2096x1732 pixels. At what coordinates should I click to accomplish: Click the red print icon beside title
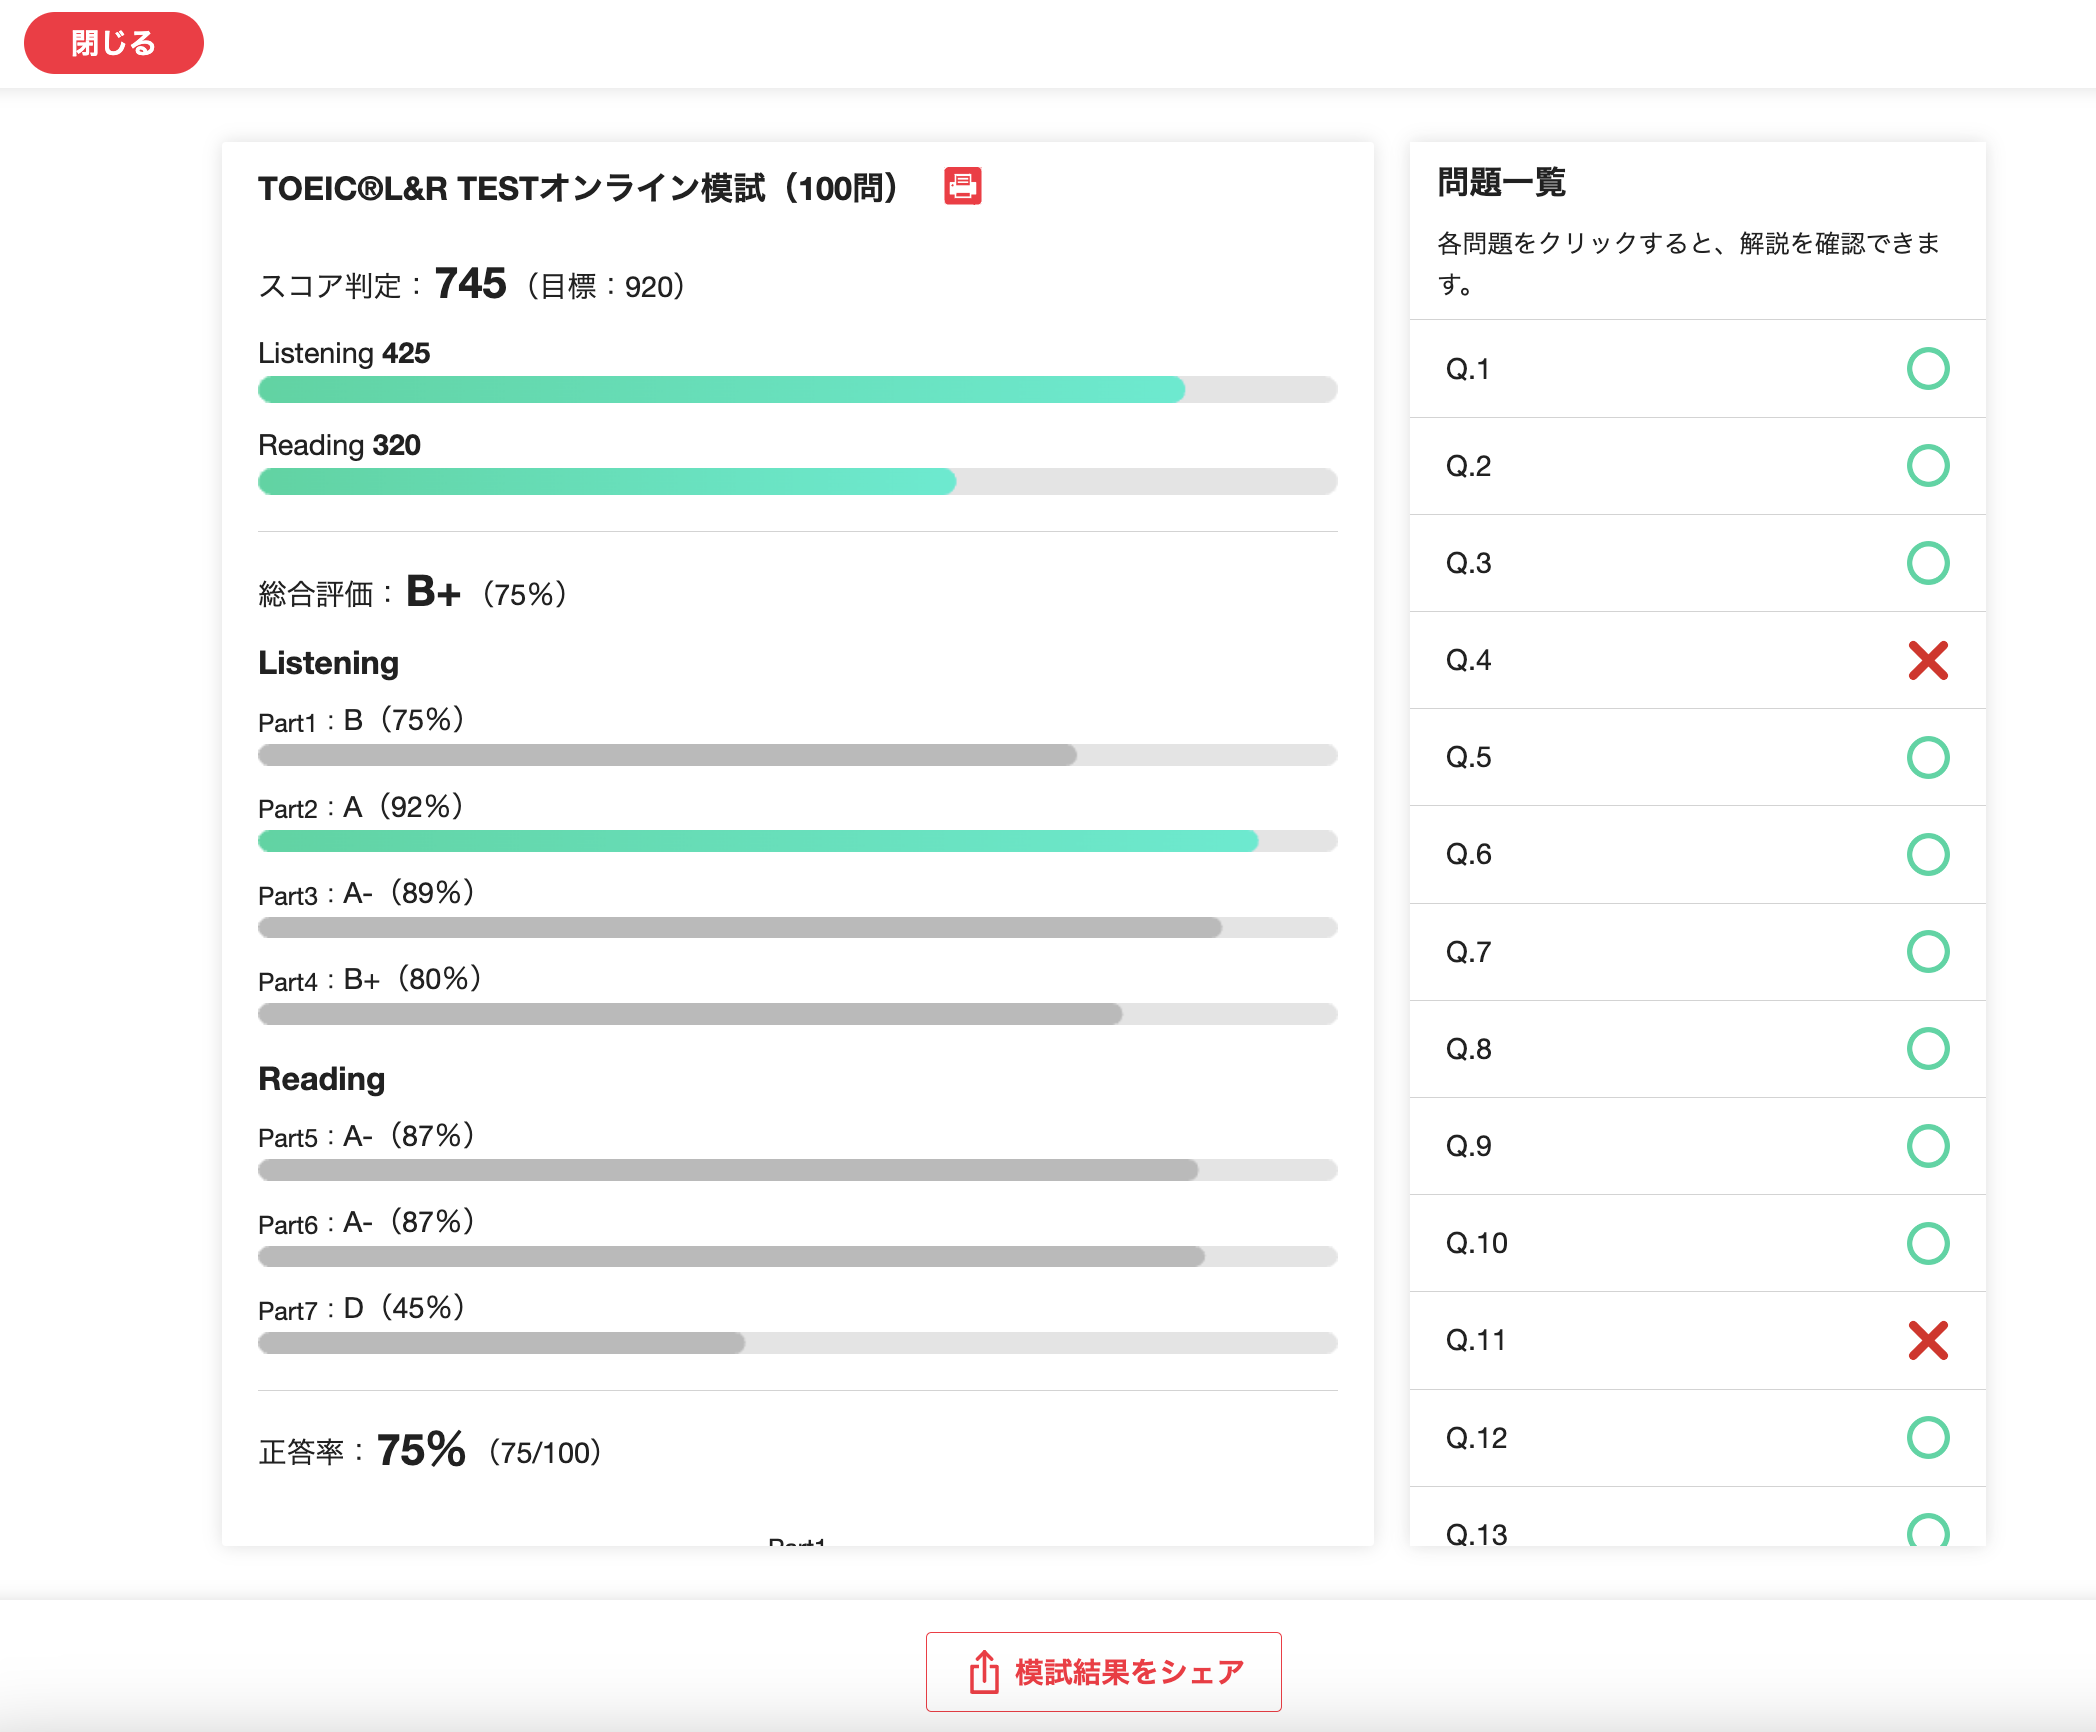963,186
